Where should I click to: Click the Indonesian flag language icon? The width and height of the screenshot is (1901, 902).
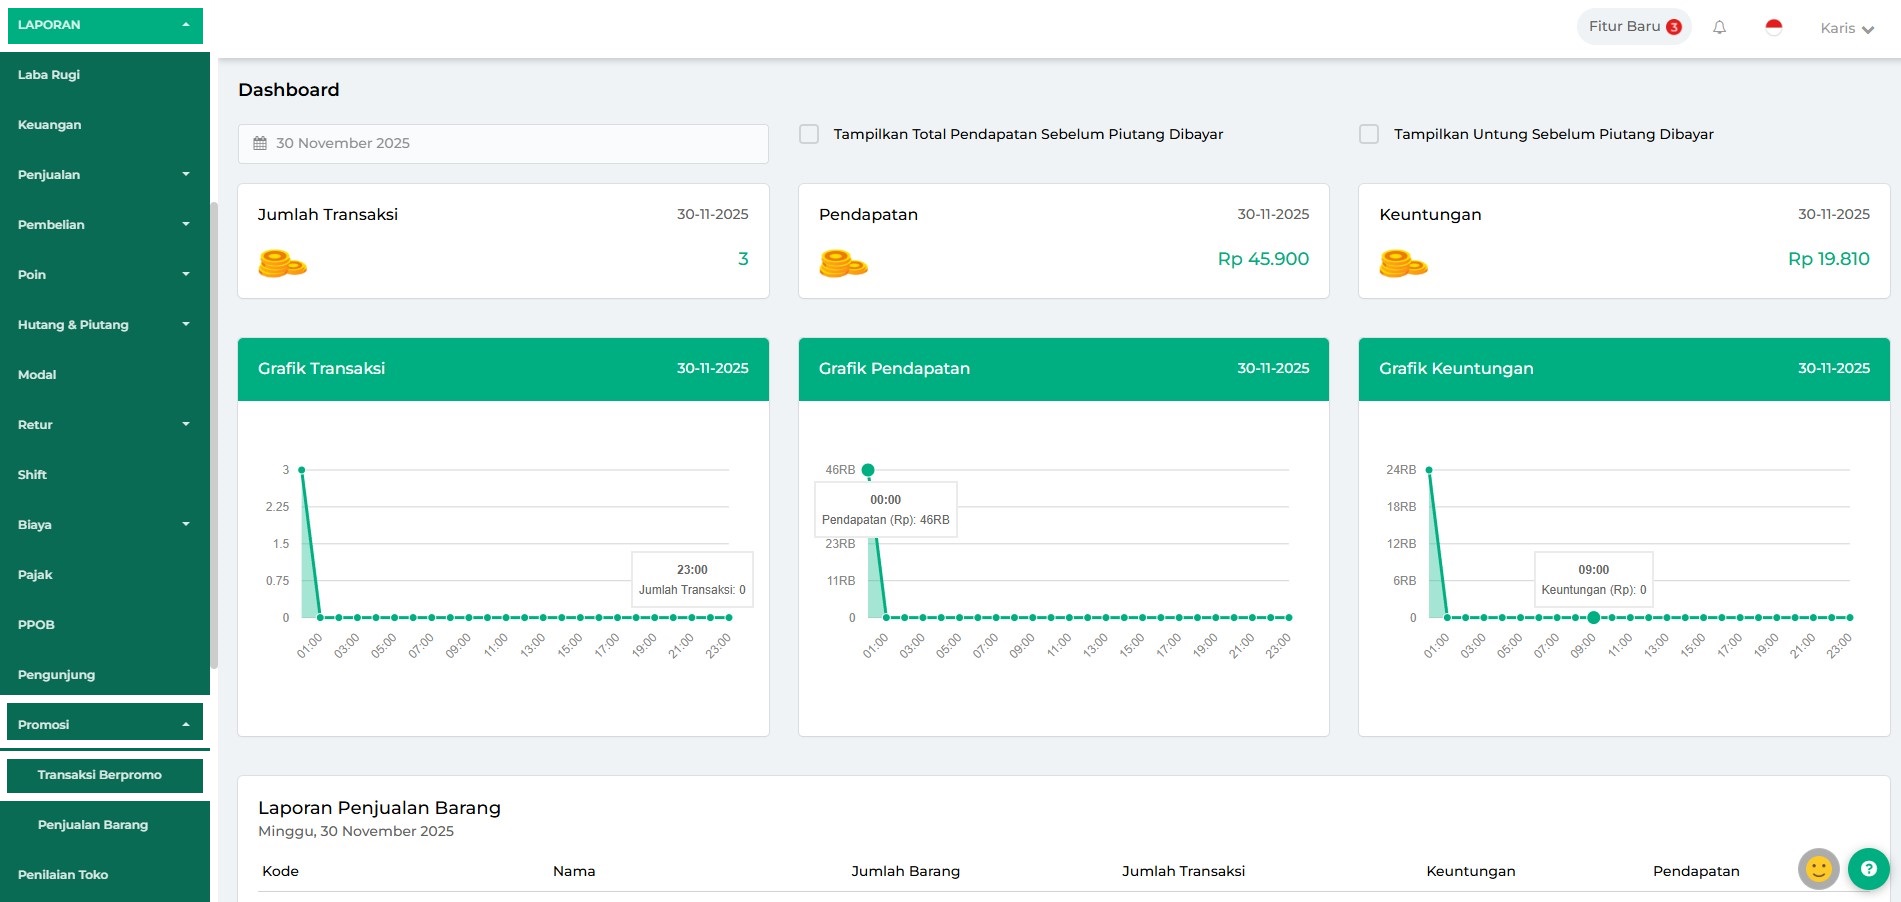[1774, 28]
